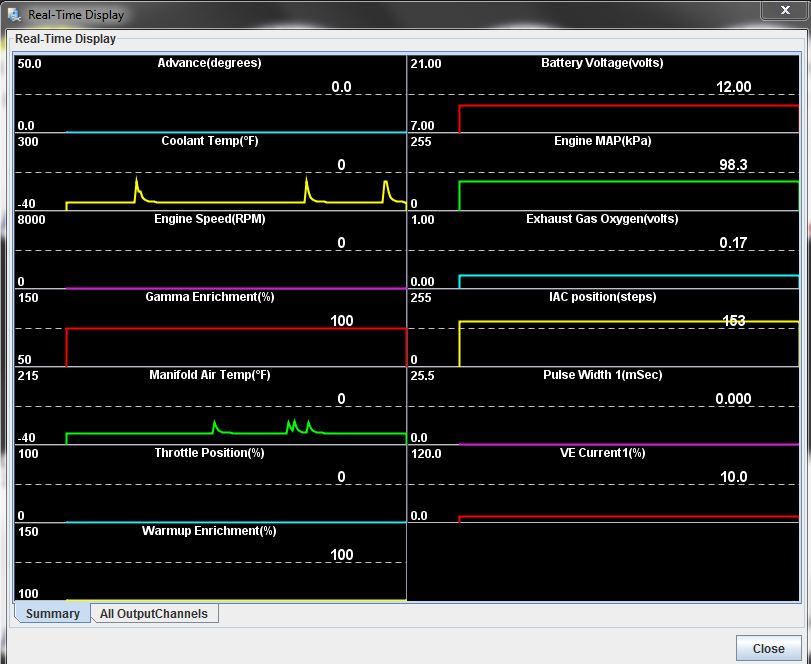Image resolution: width=811 pixels, height=664 pixels.
Task: Select the Gamma Enrichment(%) graph
Action: (x=210, y=328)
